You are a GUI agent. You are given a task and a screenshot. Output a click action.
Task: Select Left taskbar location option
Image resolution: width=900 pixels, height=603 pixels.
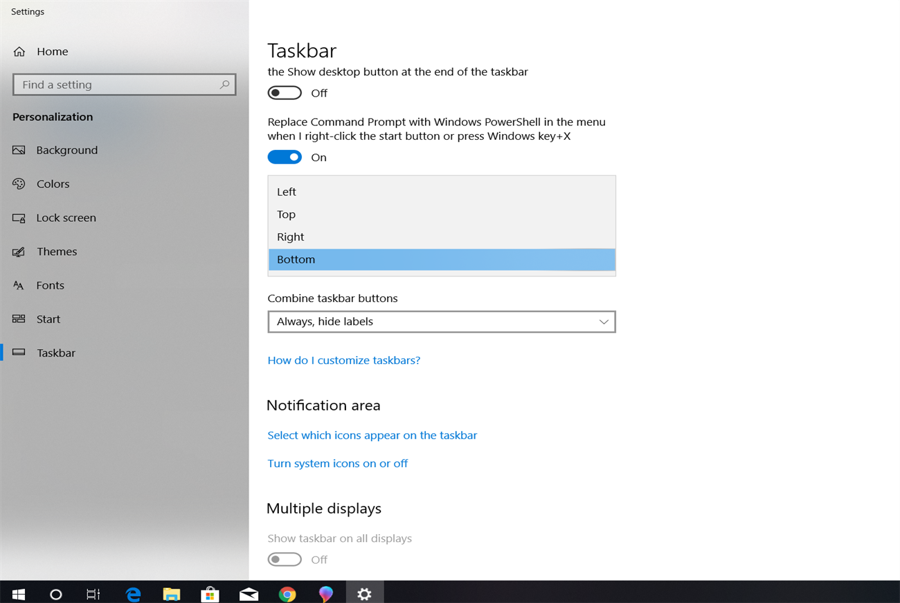click(x=441, y=192)
